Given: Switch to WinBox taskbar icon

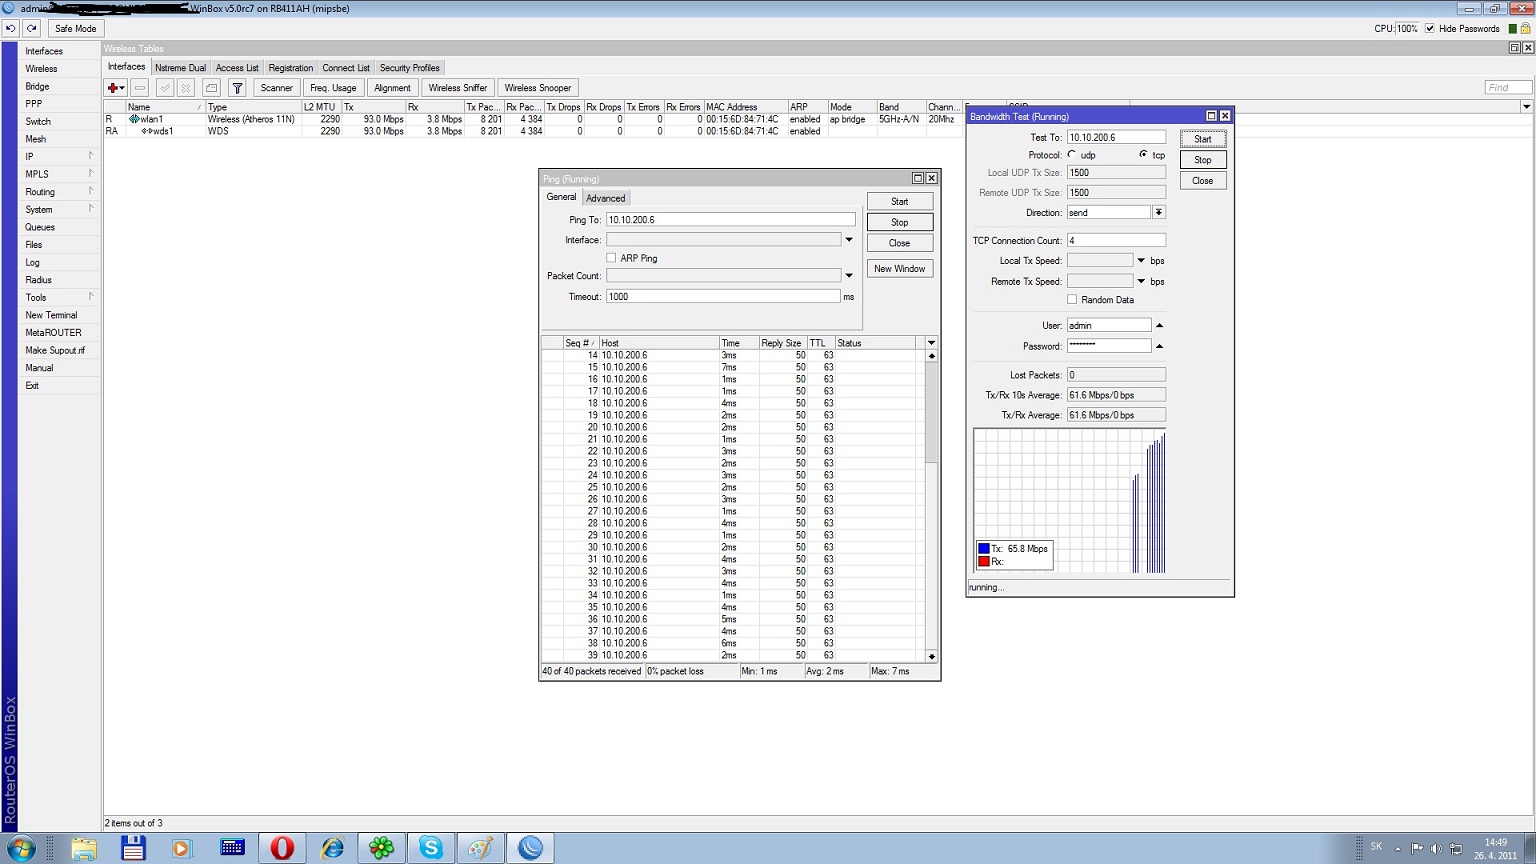Looking at the screenshot, I should 530,848.
